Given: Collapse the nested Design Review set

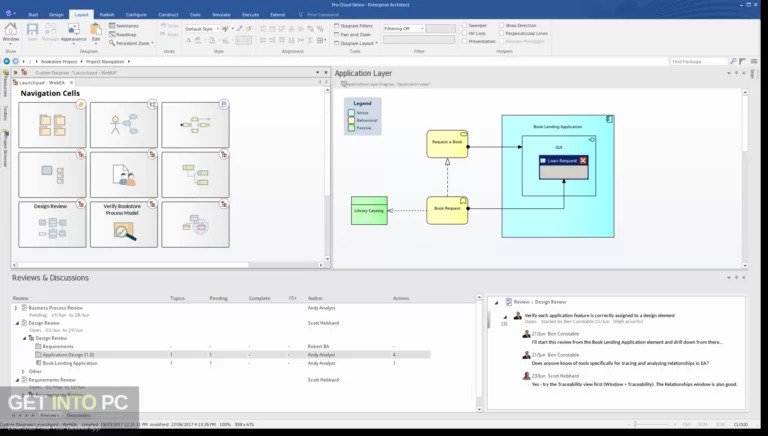Looking at the screenshot, I should pos(24,338).
